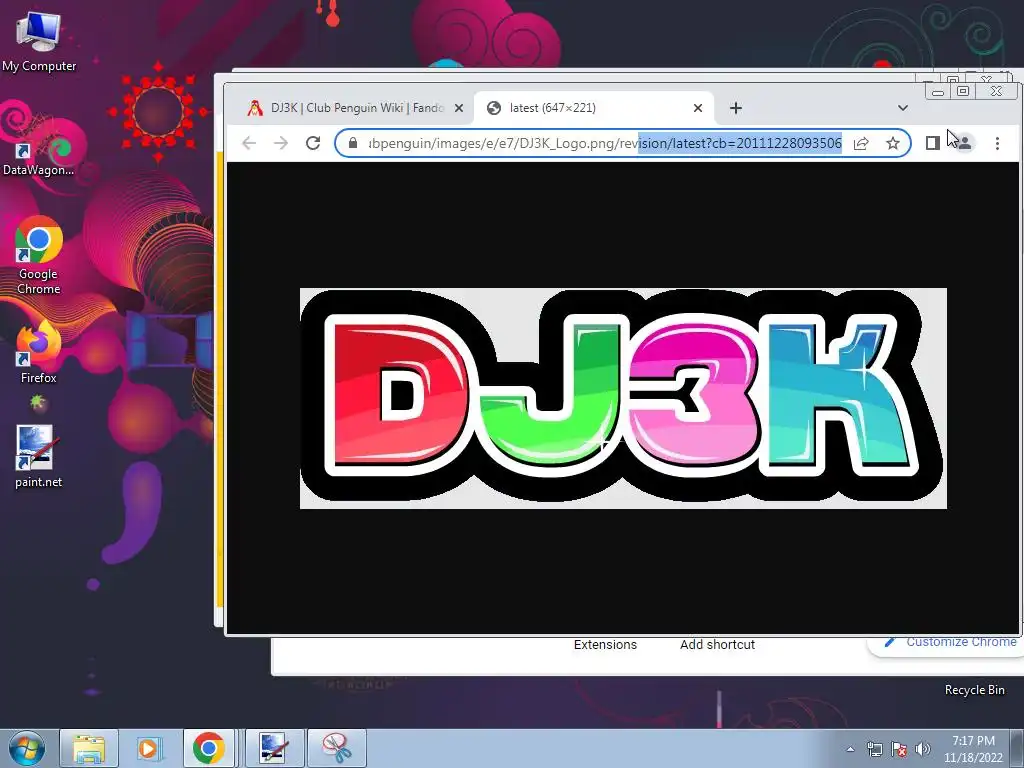Screen dimensions: 1024x768
Task: Open the volume control tray icon
Action: pyautogui.click(x=922, y=749)
